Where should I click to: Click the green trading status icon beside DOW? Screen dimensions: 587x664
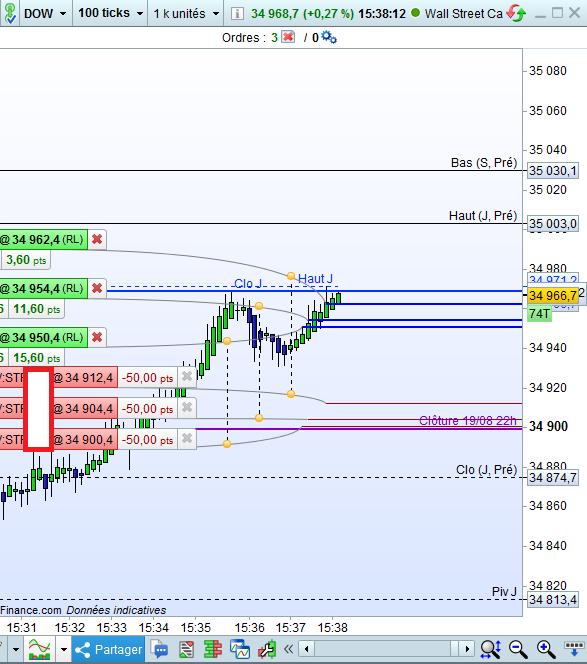[x=10, y=14]
